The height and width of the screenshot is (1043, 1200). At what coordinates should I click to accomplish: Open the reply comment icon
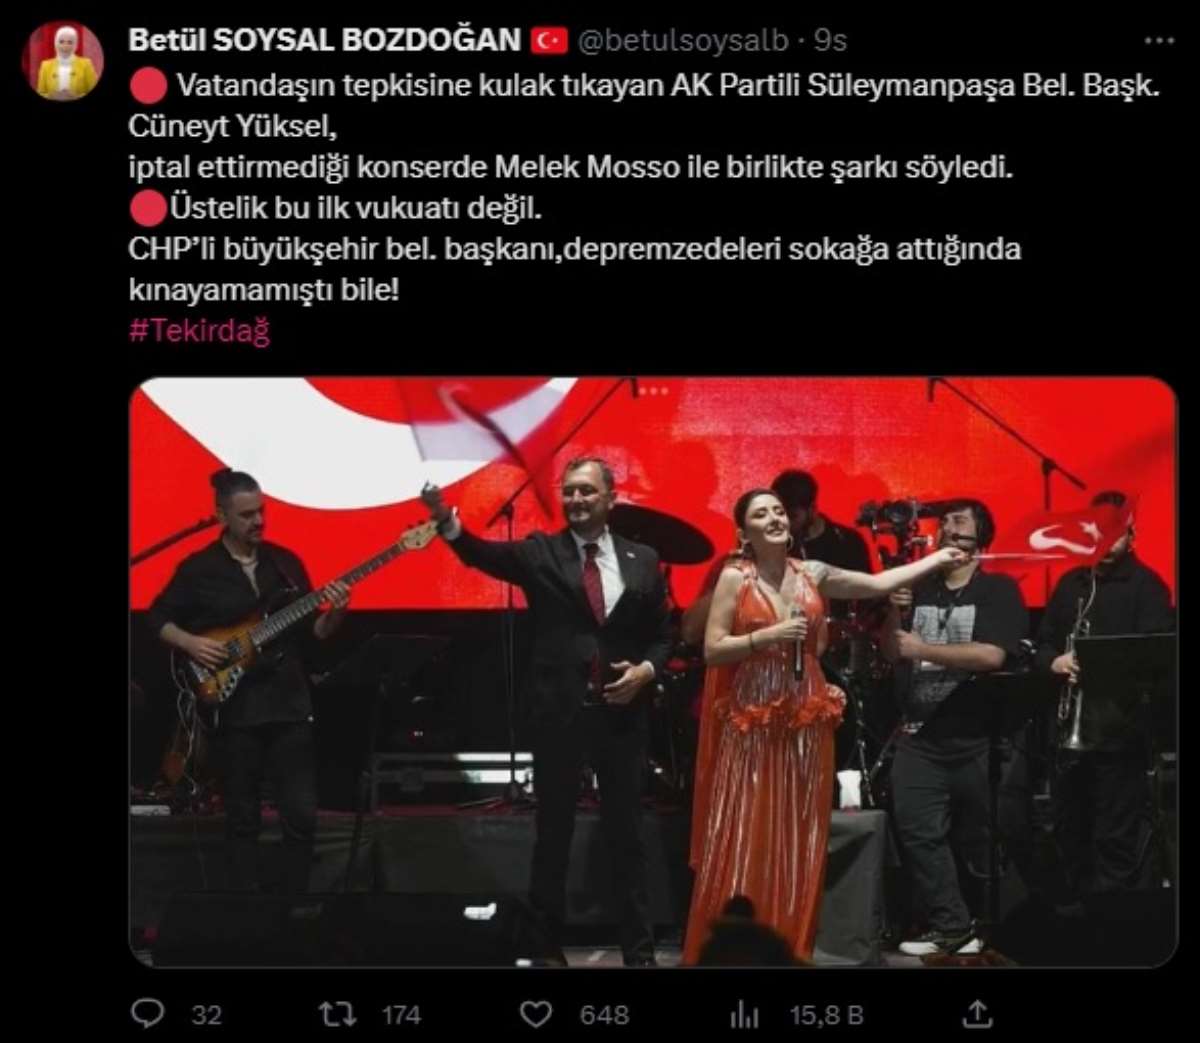pyautogui.click(x=148, y=1014)
